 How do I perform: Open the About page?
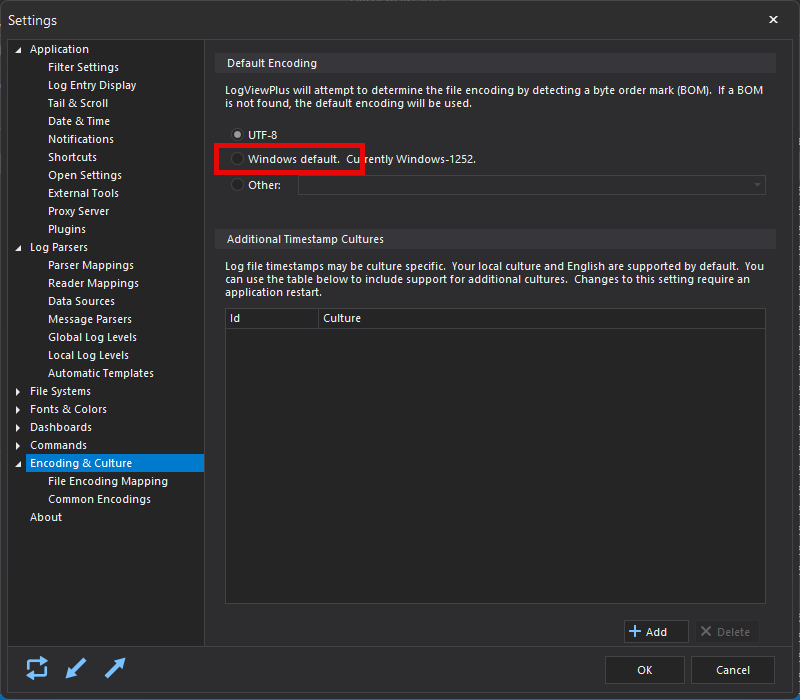point(45,517)
